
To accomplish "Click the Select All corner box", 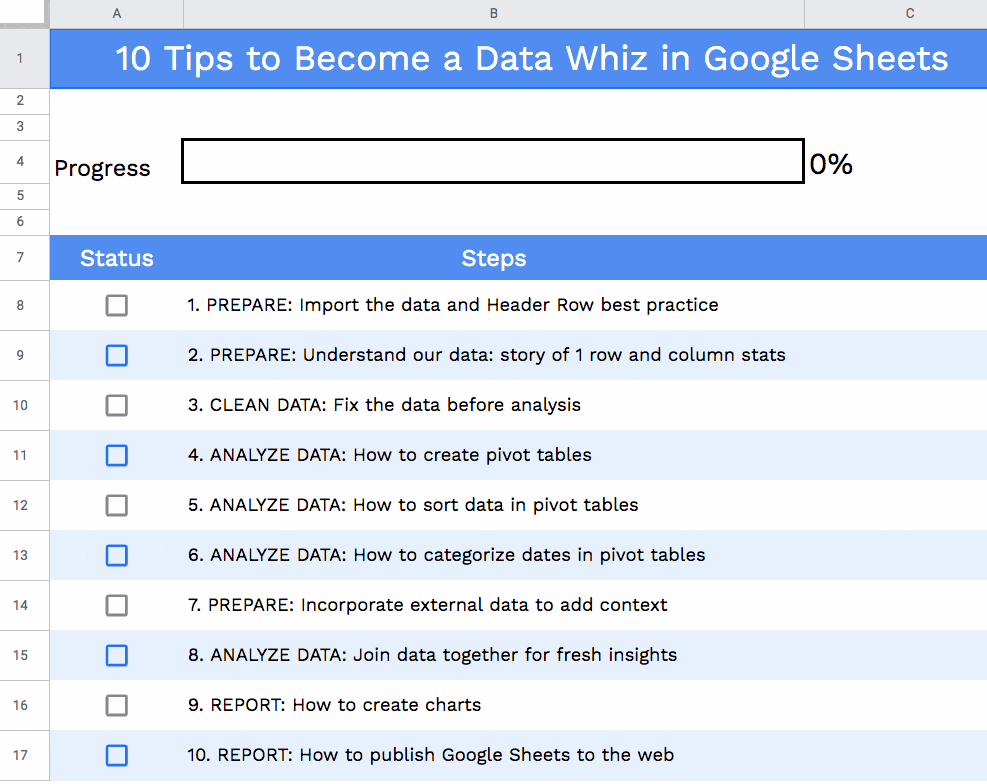I will pos(23,13).
